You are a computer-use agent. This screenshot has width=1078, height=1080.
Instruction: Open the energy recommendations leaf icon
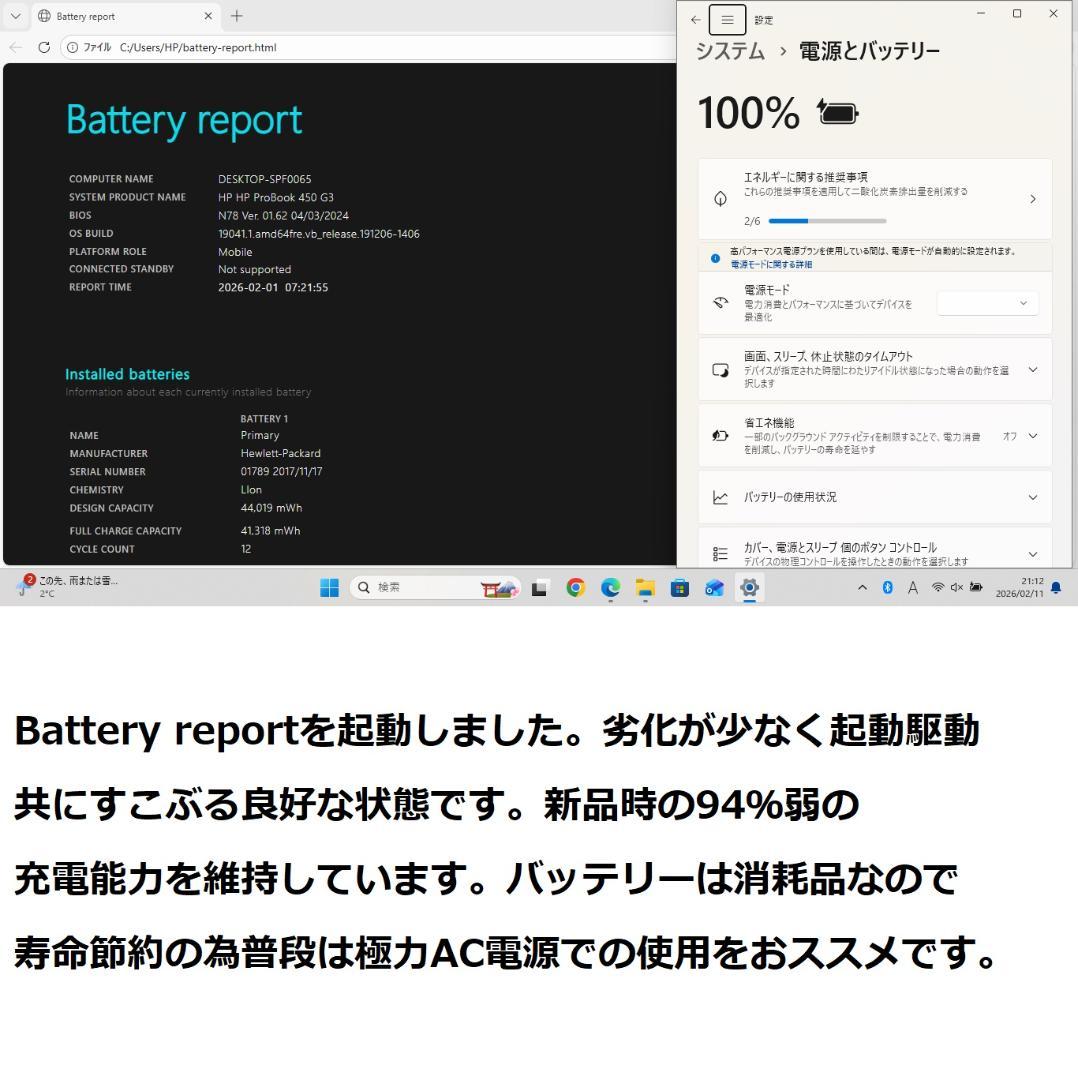pos(720,198)
